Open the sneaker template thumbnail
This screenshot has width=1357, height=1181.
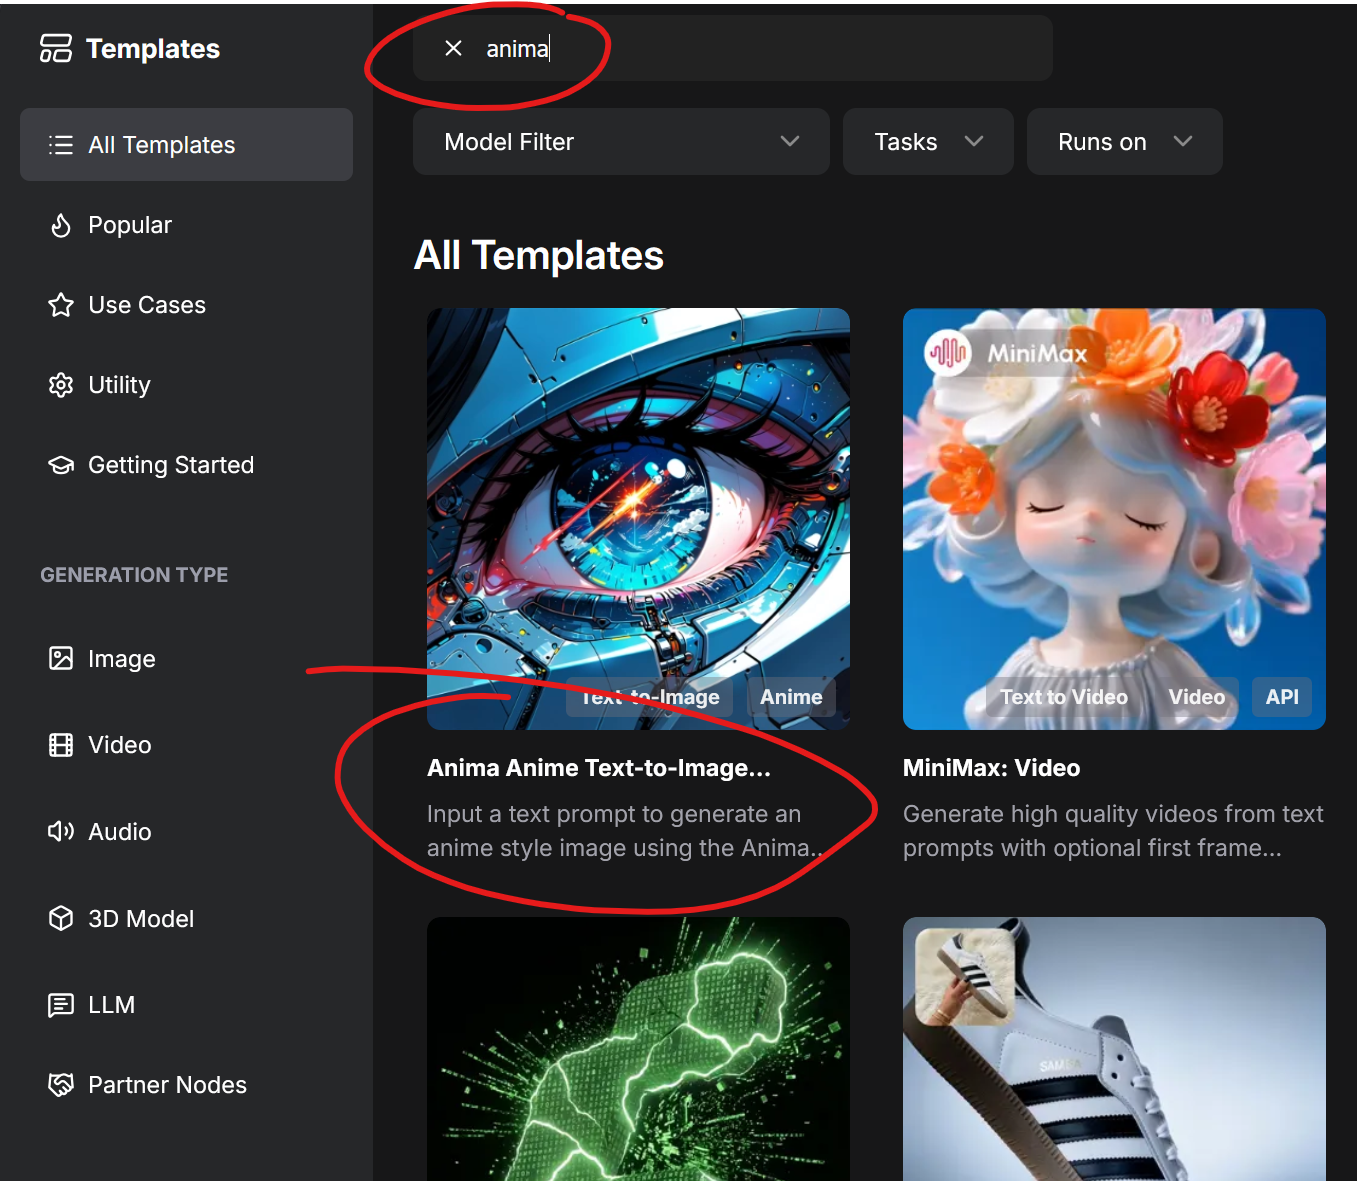[1114, 1049]
